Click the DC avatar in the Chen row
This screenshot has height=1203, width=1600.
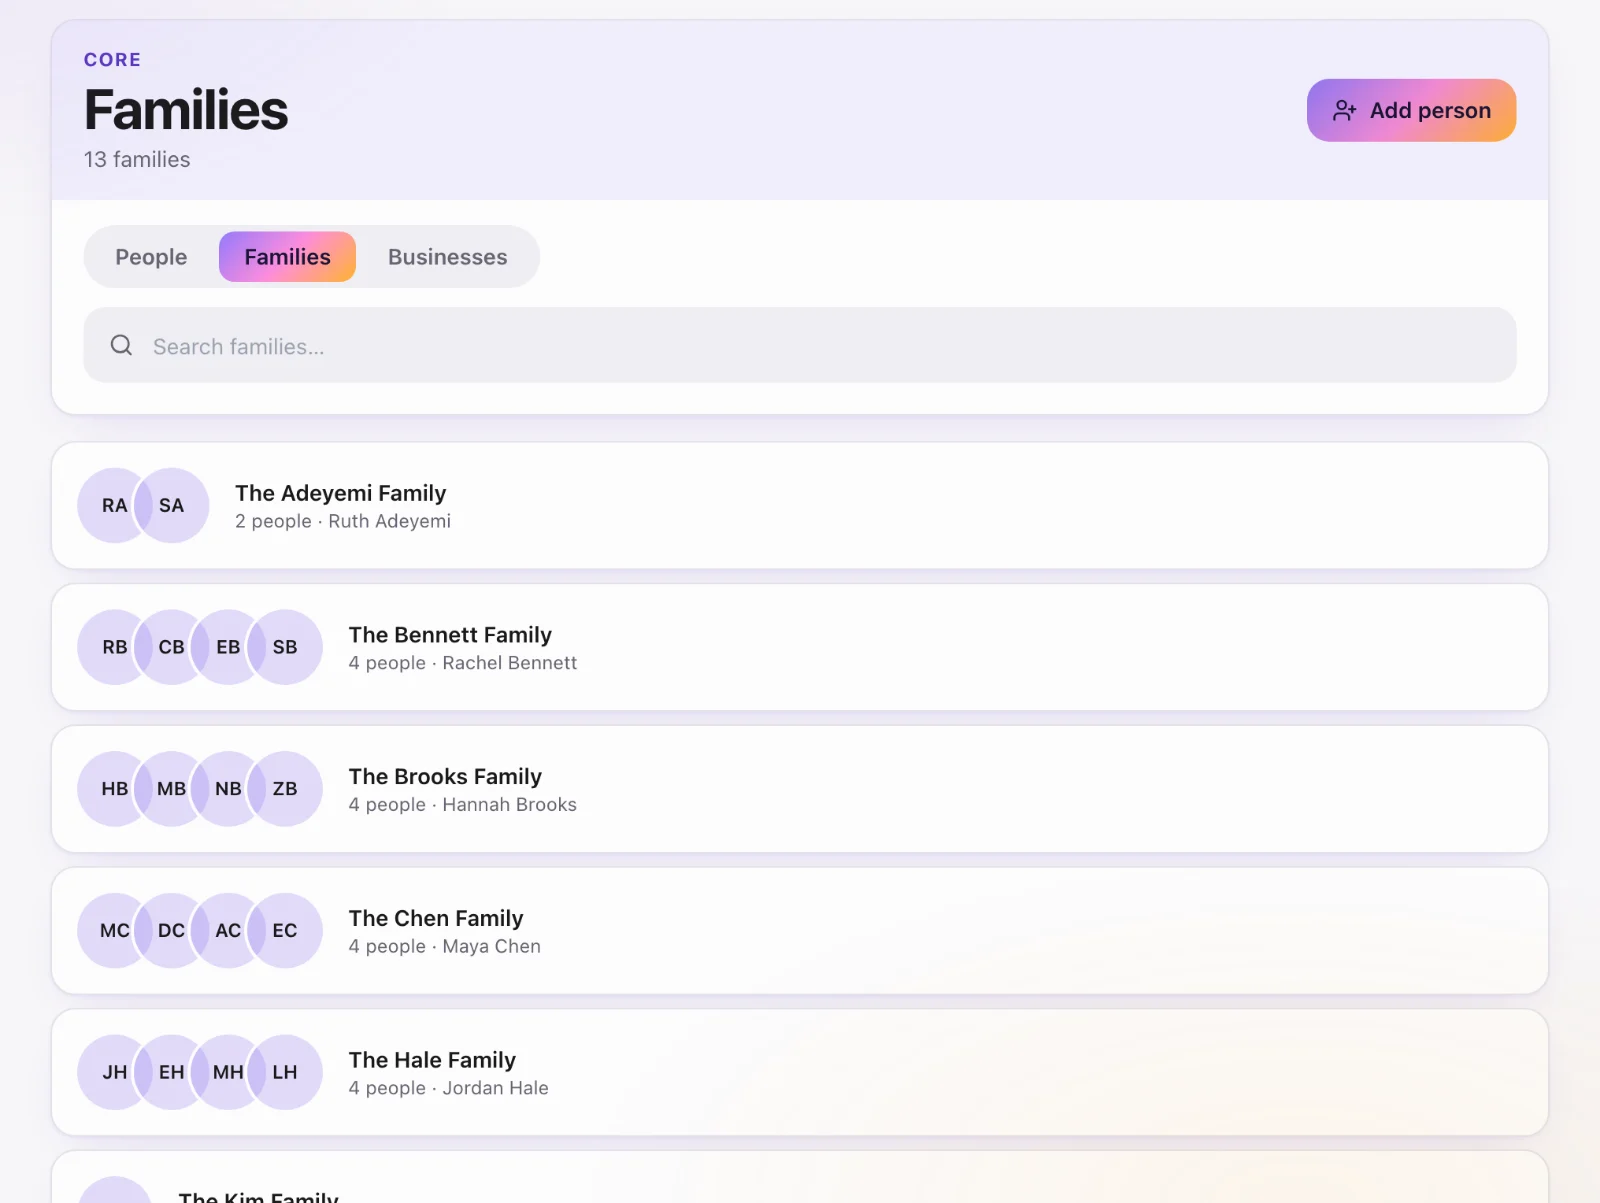(x=172, y=930)
